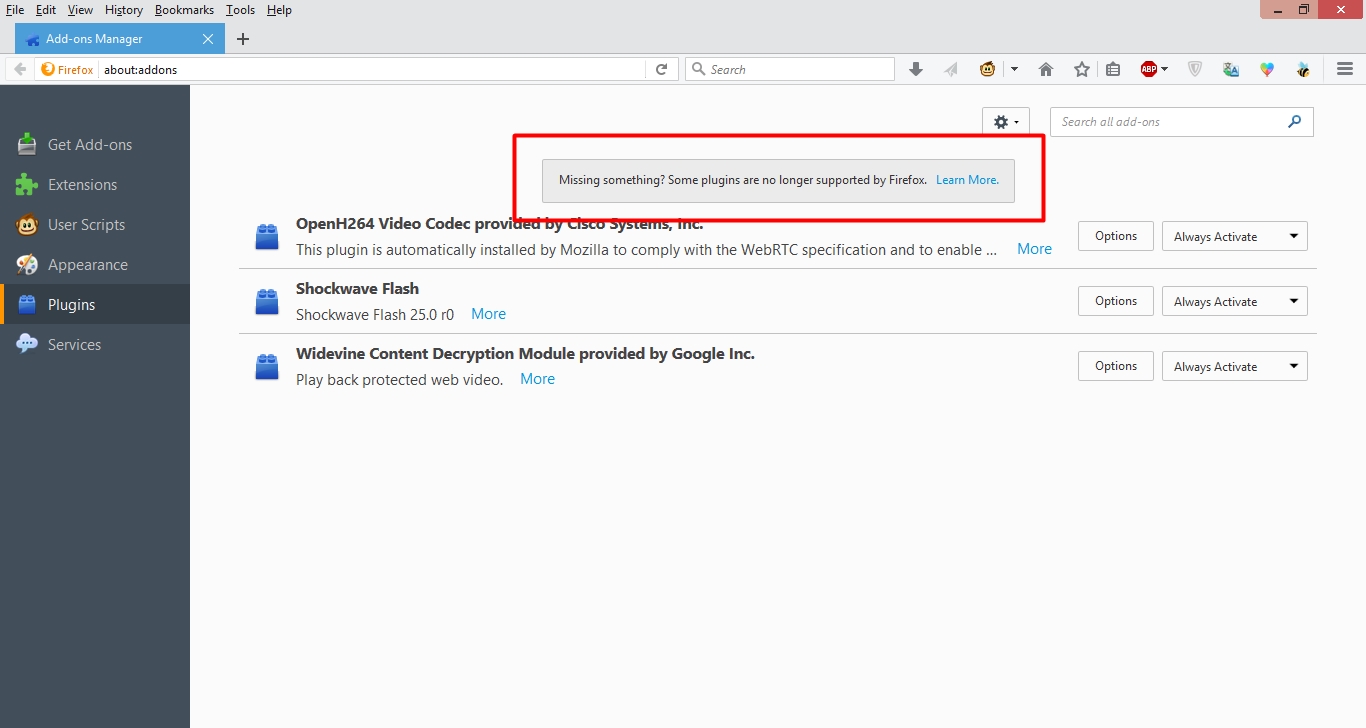Click the Downloads arrow icon

tap(915, 69)
